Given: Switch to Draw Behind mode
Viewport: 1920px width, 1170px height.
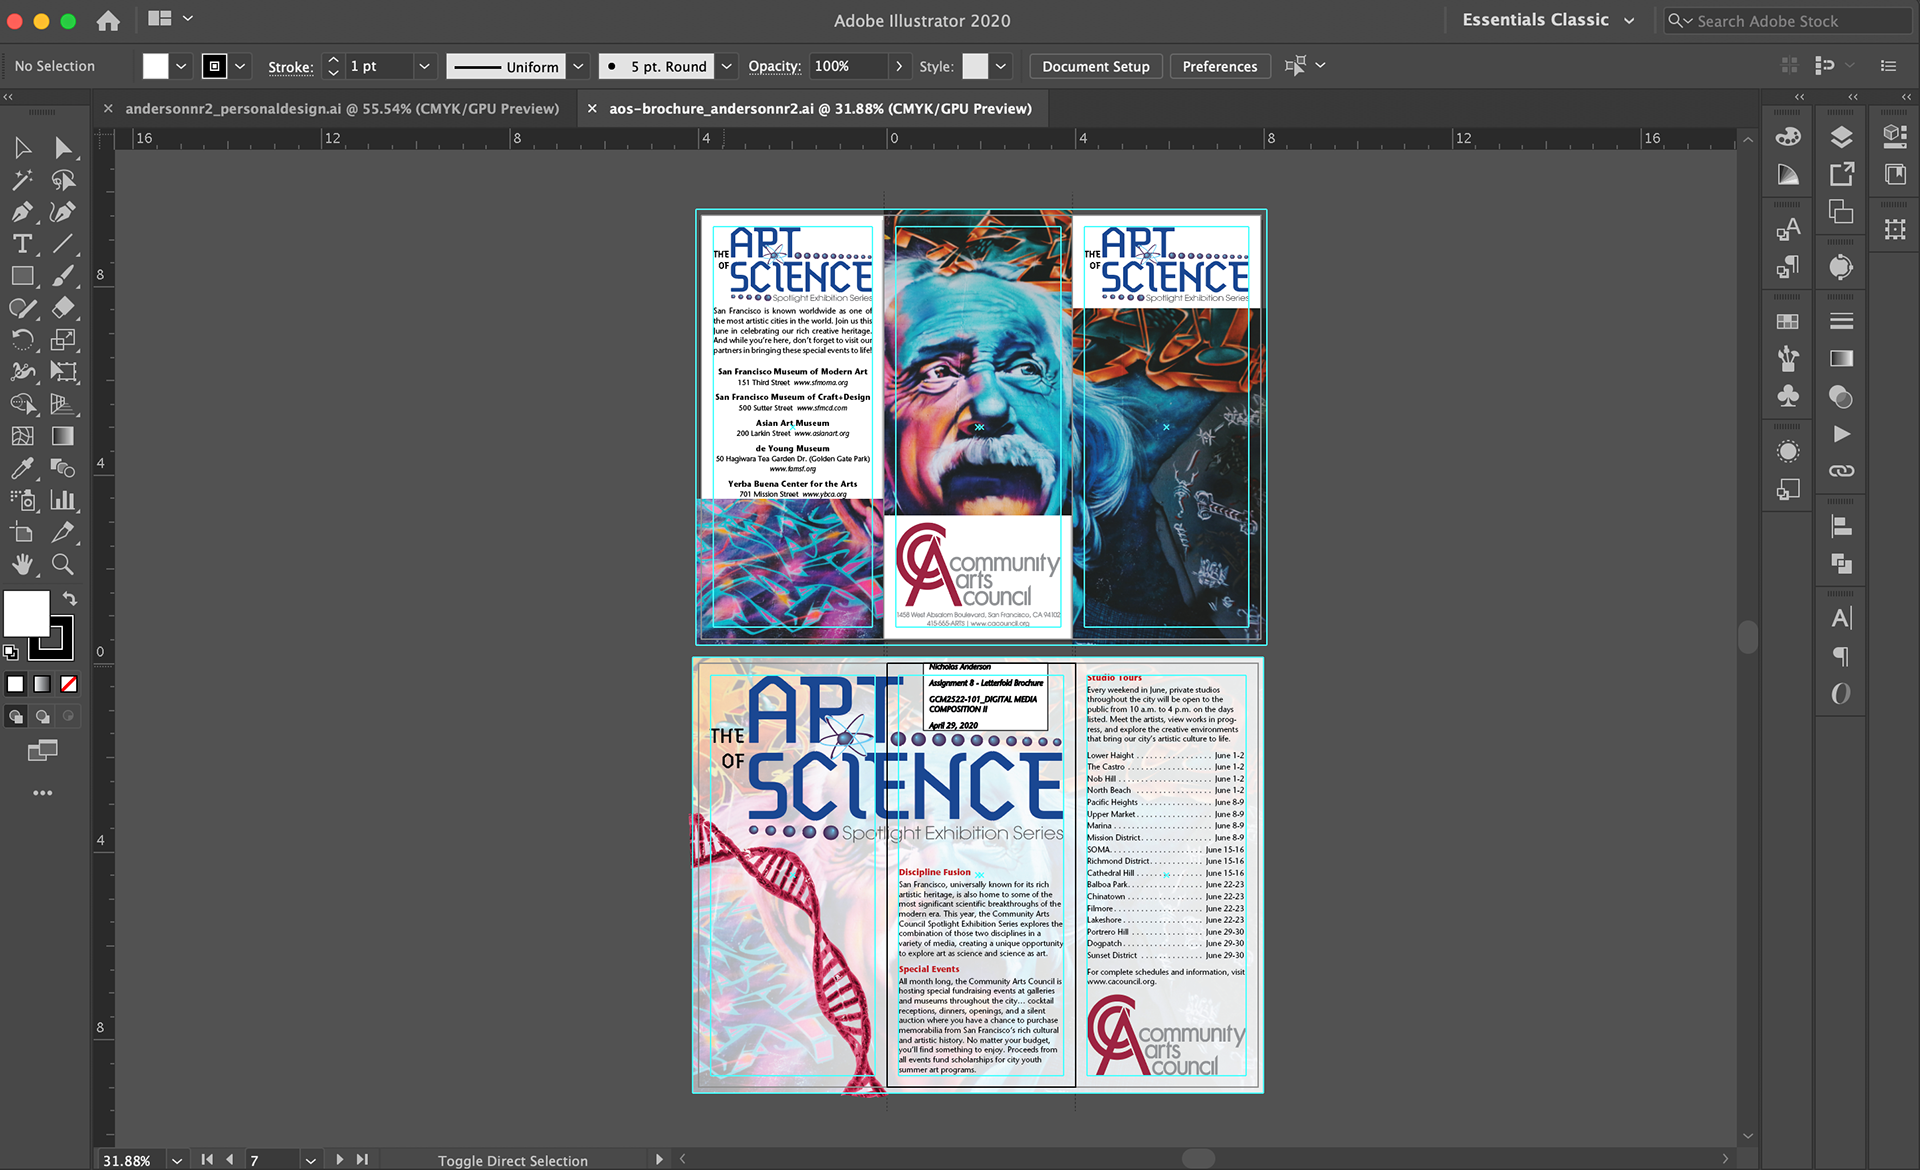Looking at the screenshot, I should tap(42, 716).
